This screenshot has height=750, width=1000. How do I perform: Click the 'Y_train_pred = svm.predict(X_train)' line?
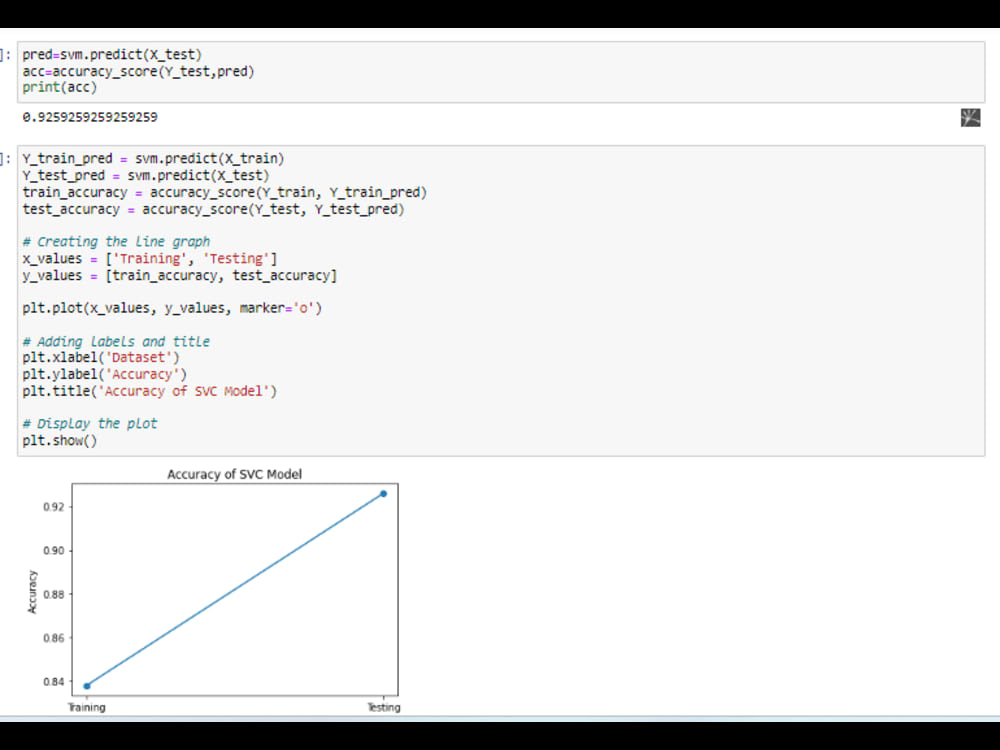tap(153, 159)
